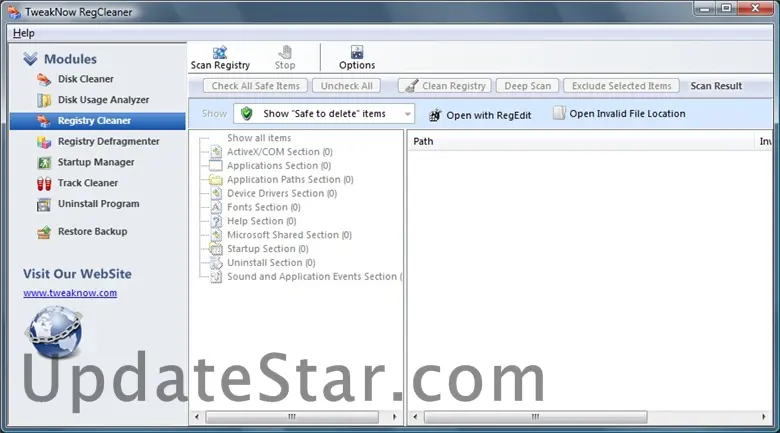Click the Path column header
The image size is (780, 433).
click(x=581, y=141)
